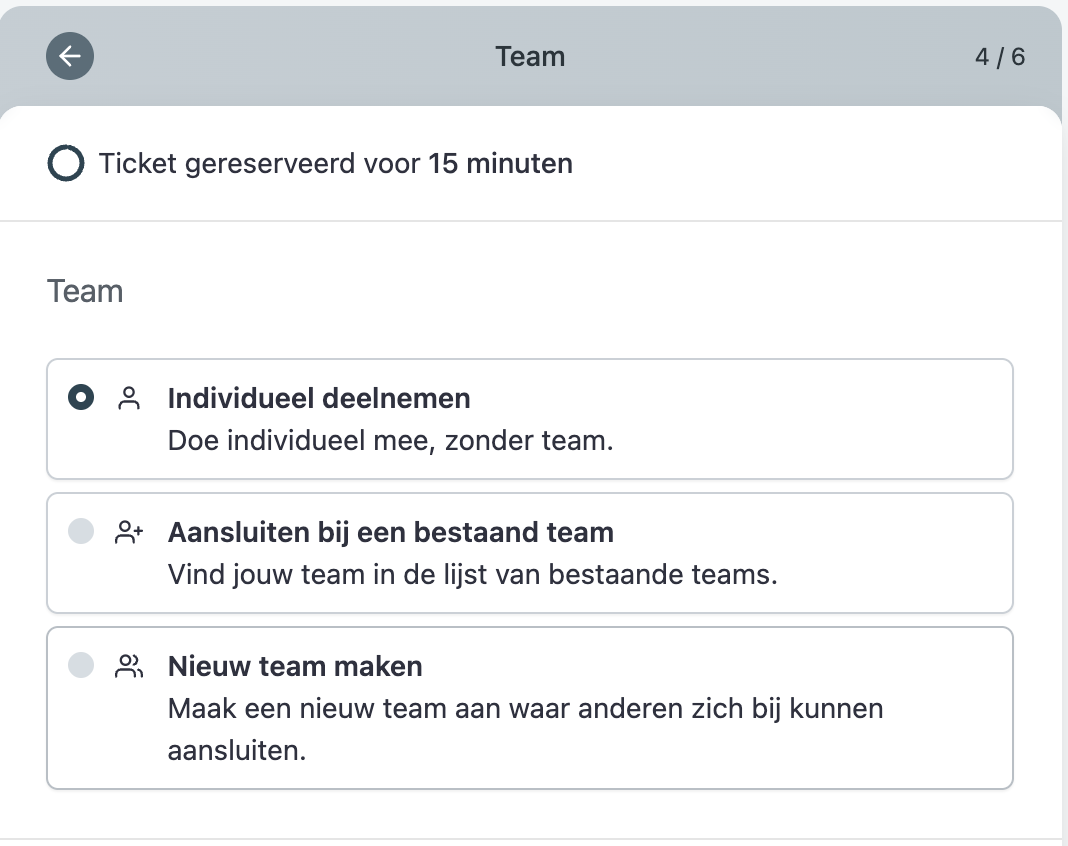Click the 4 / 6 step indicator
Screen dimensions: 1068x846
click(x=999, y=56)
